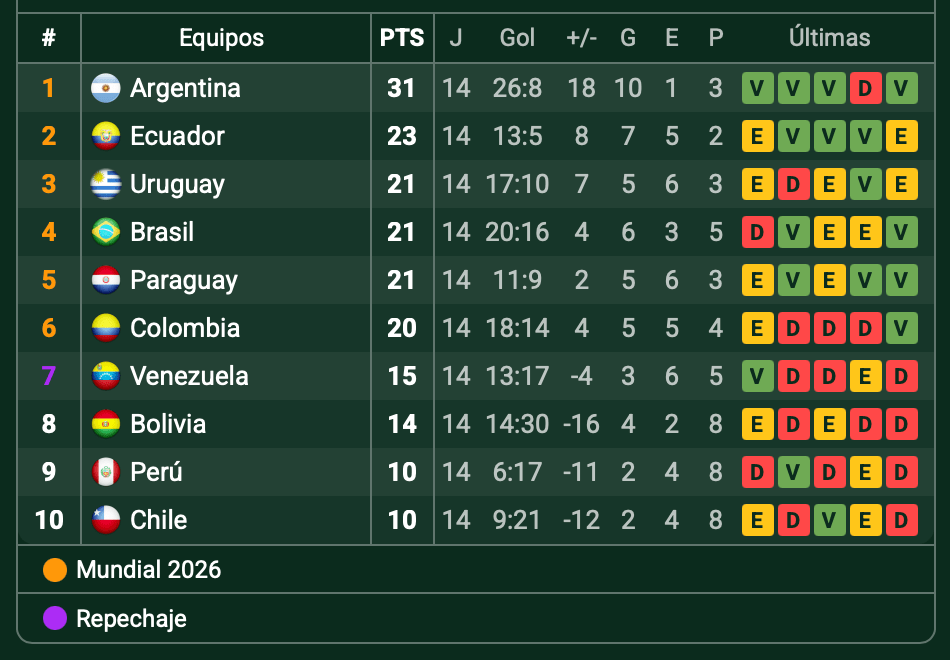Image resolution: width=950 pixels, height=660 pixels.
Task: Click the Colombia flag icon
Action: click(x=105, y=328)
